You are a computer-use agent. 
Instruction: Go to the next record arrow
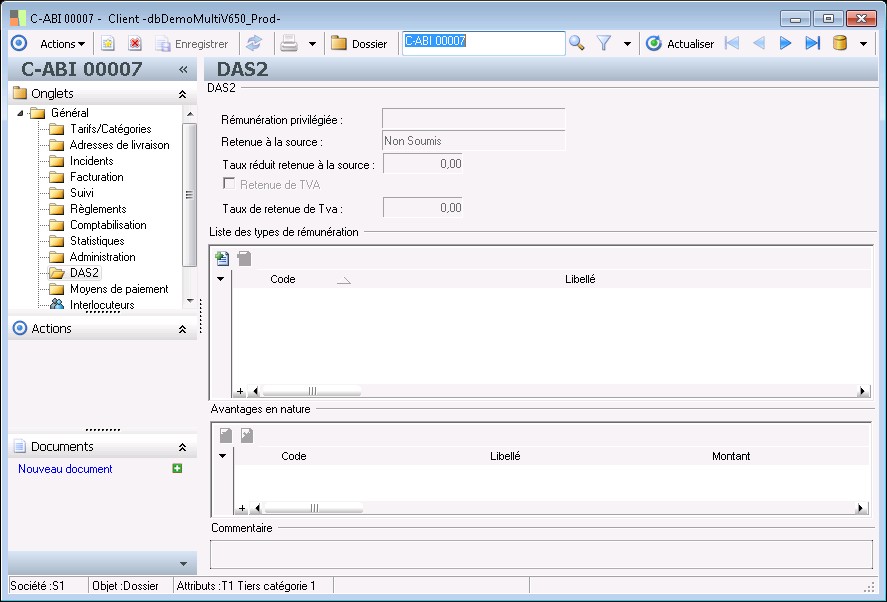tap(785, 44)
